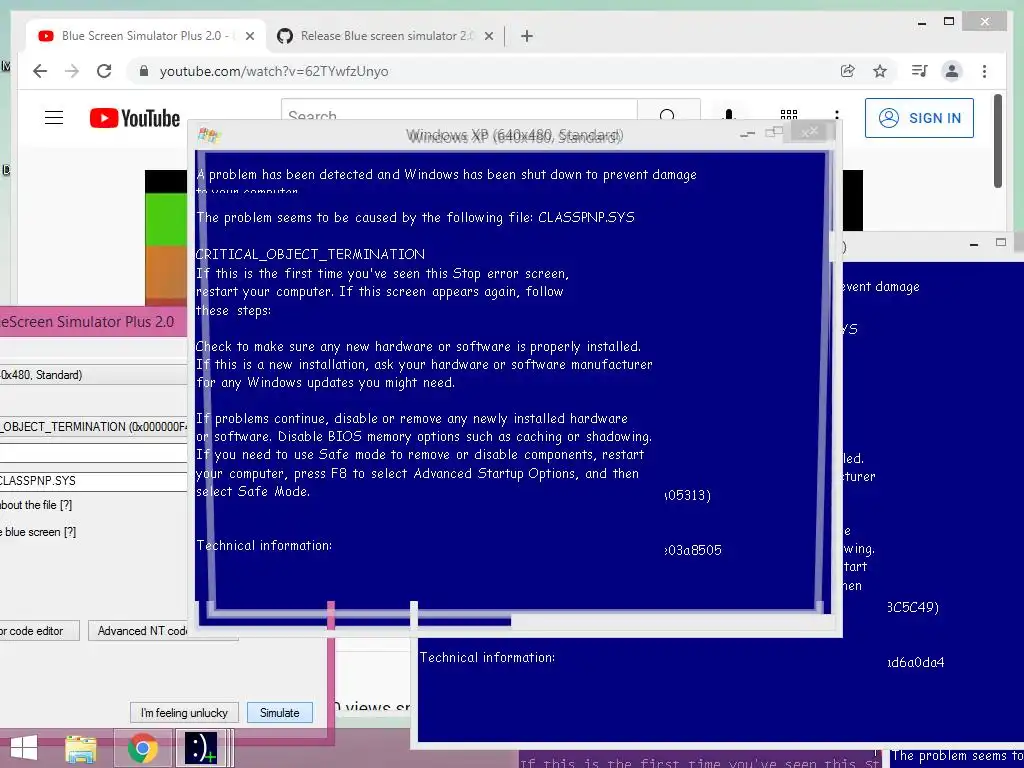Image resolution: width=1024 pixels, height=768 pixels.
Task: Bookmark this page with the star icon
Action: pyautogui.click(x=880, y=71)
